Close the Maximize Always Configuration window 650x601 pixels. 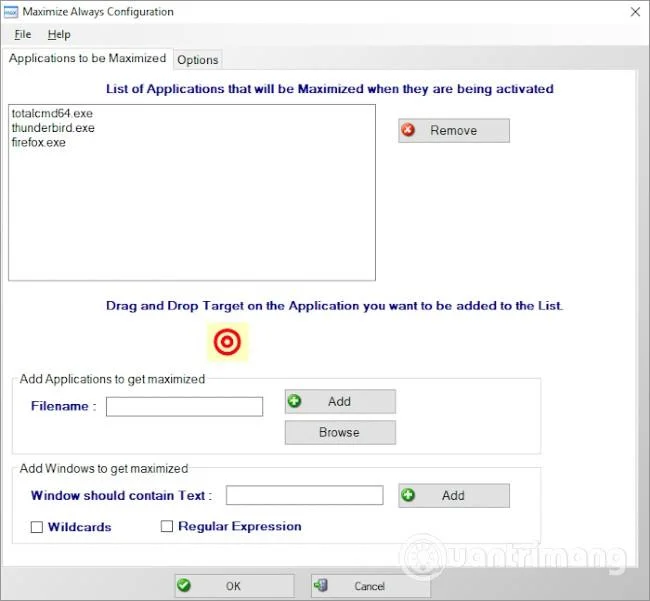635,12
